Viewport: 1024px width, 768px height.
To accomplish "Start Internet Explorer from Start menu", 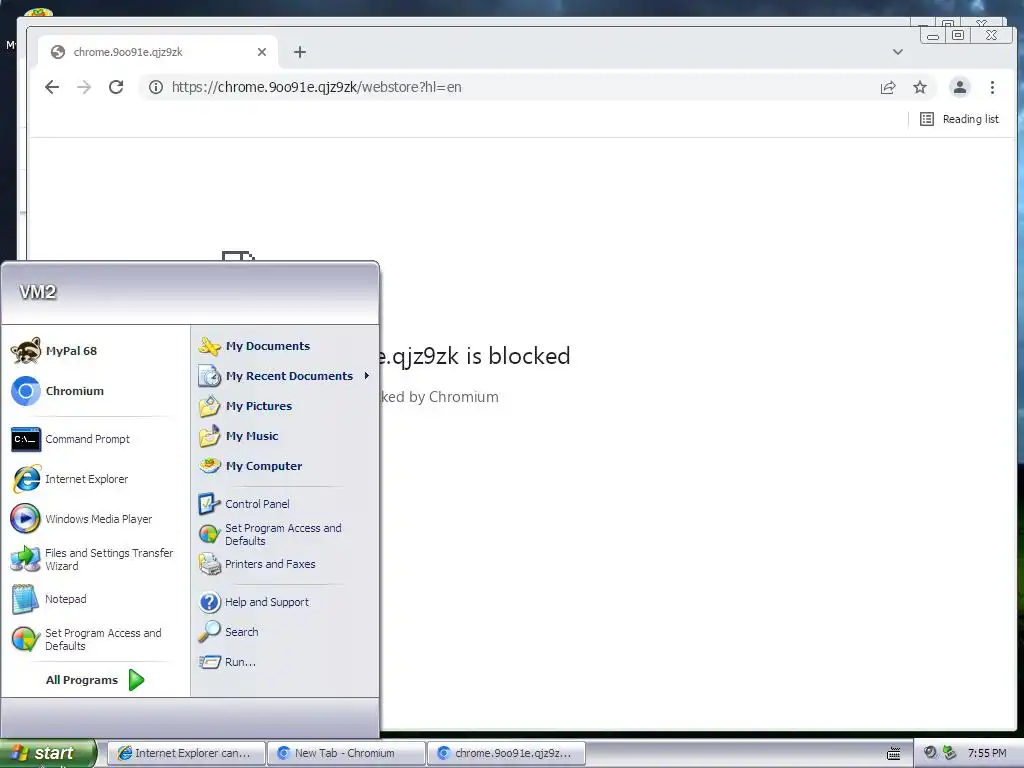I will 94,479.
